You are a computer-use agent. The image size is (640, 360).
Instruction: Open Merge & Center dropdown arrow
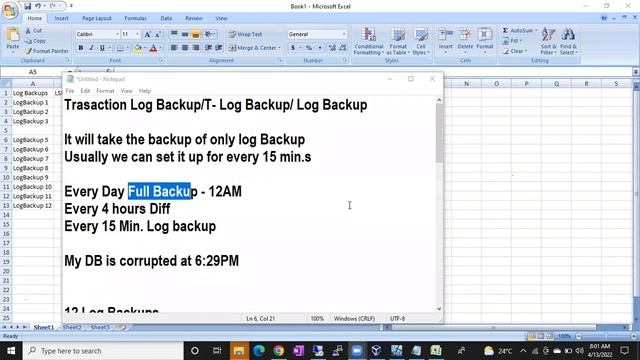coord(280,48)
